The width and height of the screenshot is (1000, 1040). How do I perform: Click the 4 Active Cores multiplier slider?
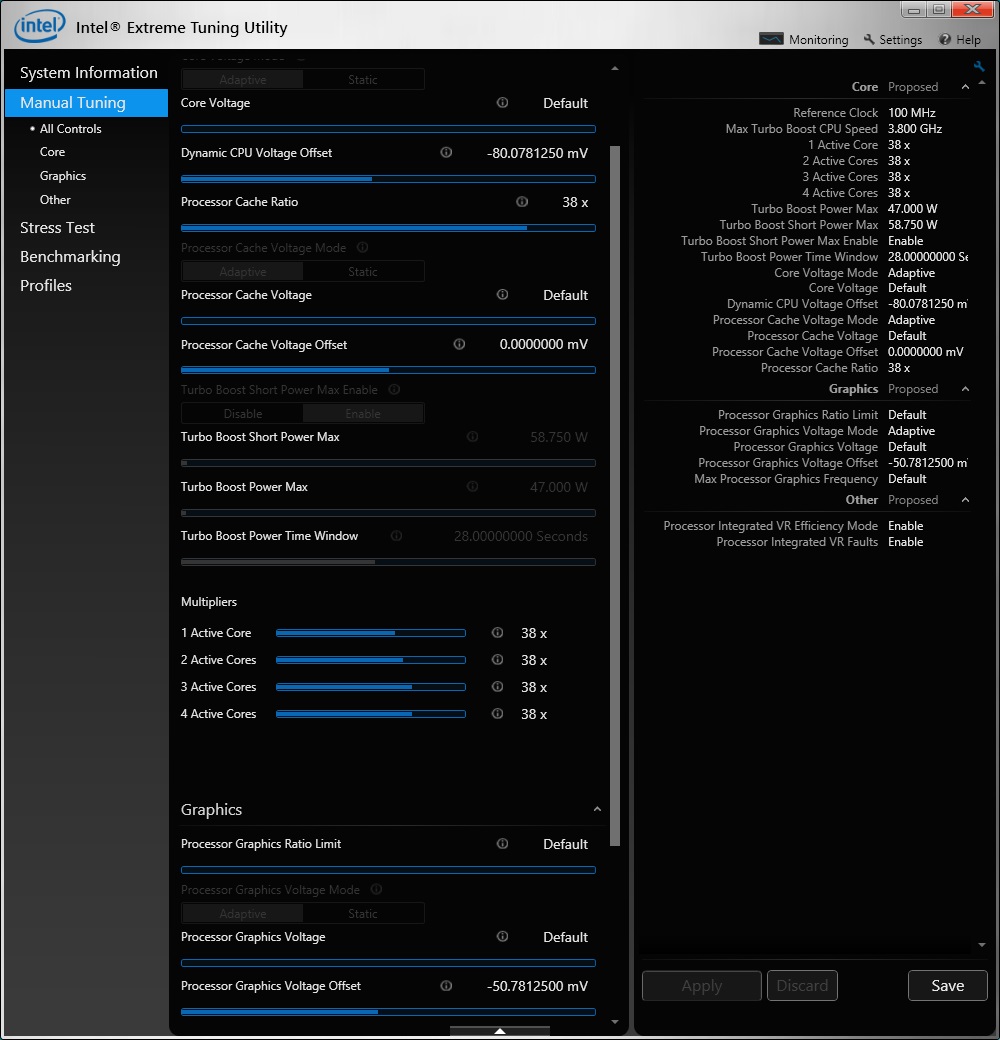tap(371, 714)
